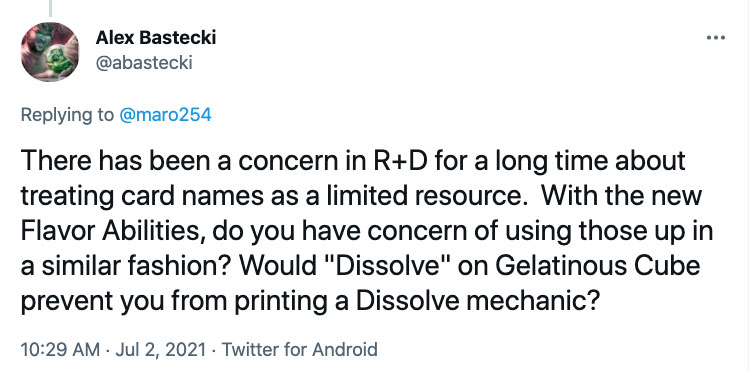This screenshot has width=749, height=373.
Task: Click the 'Replying to' label text
Action: click(x=67, y=115)
